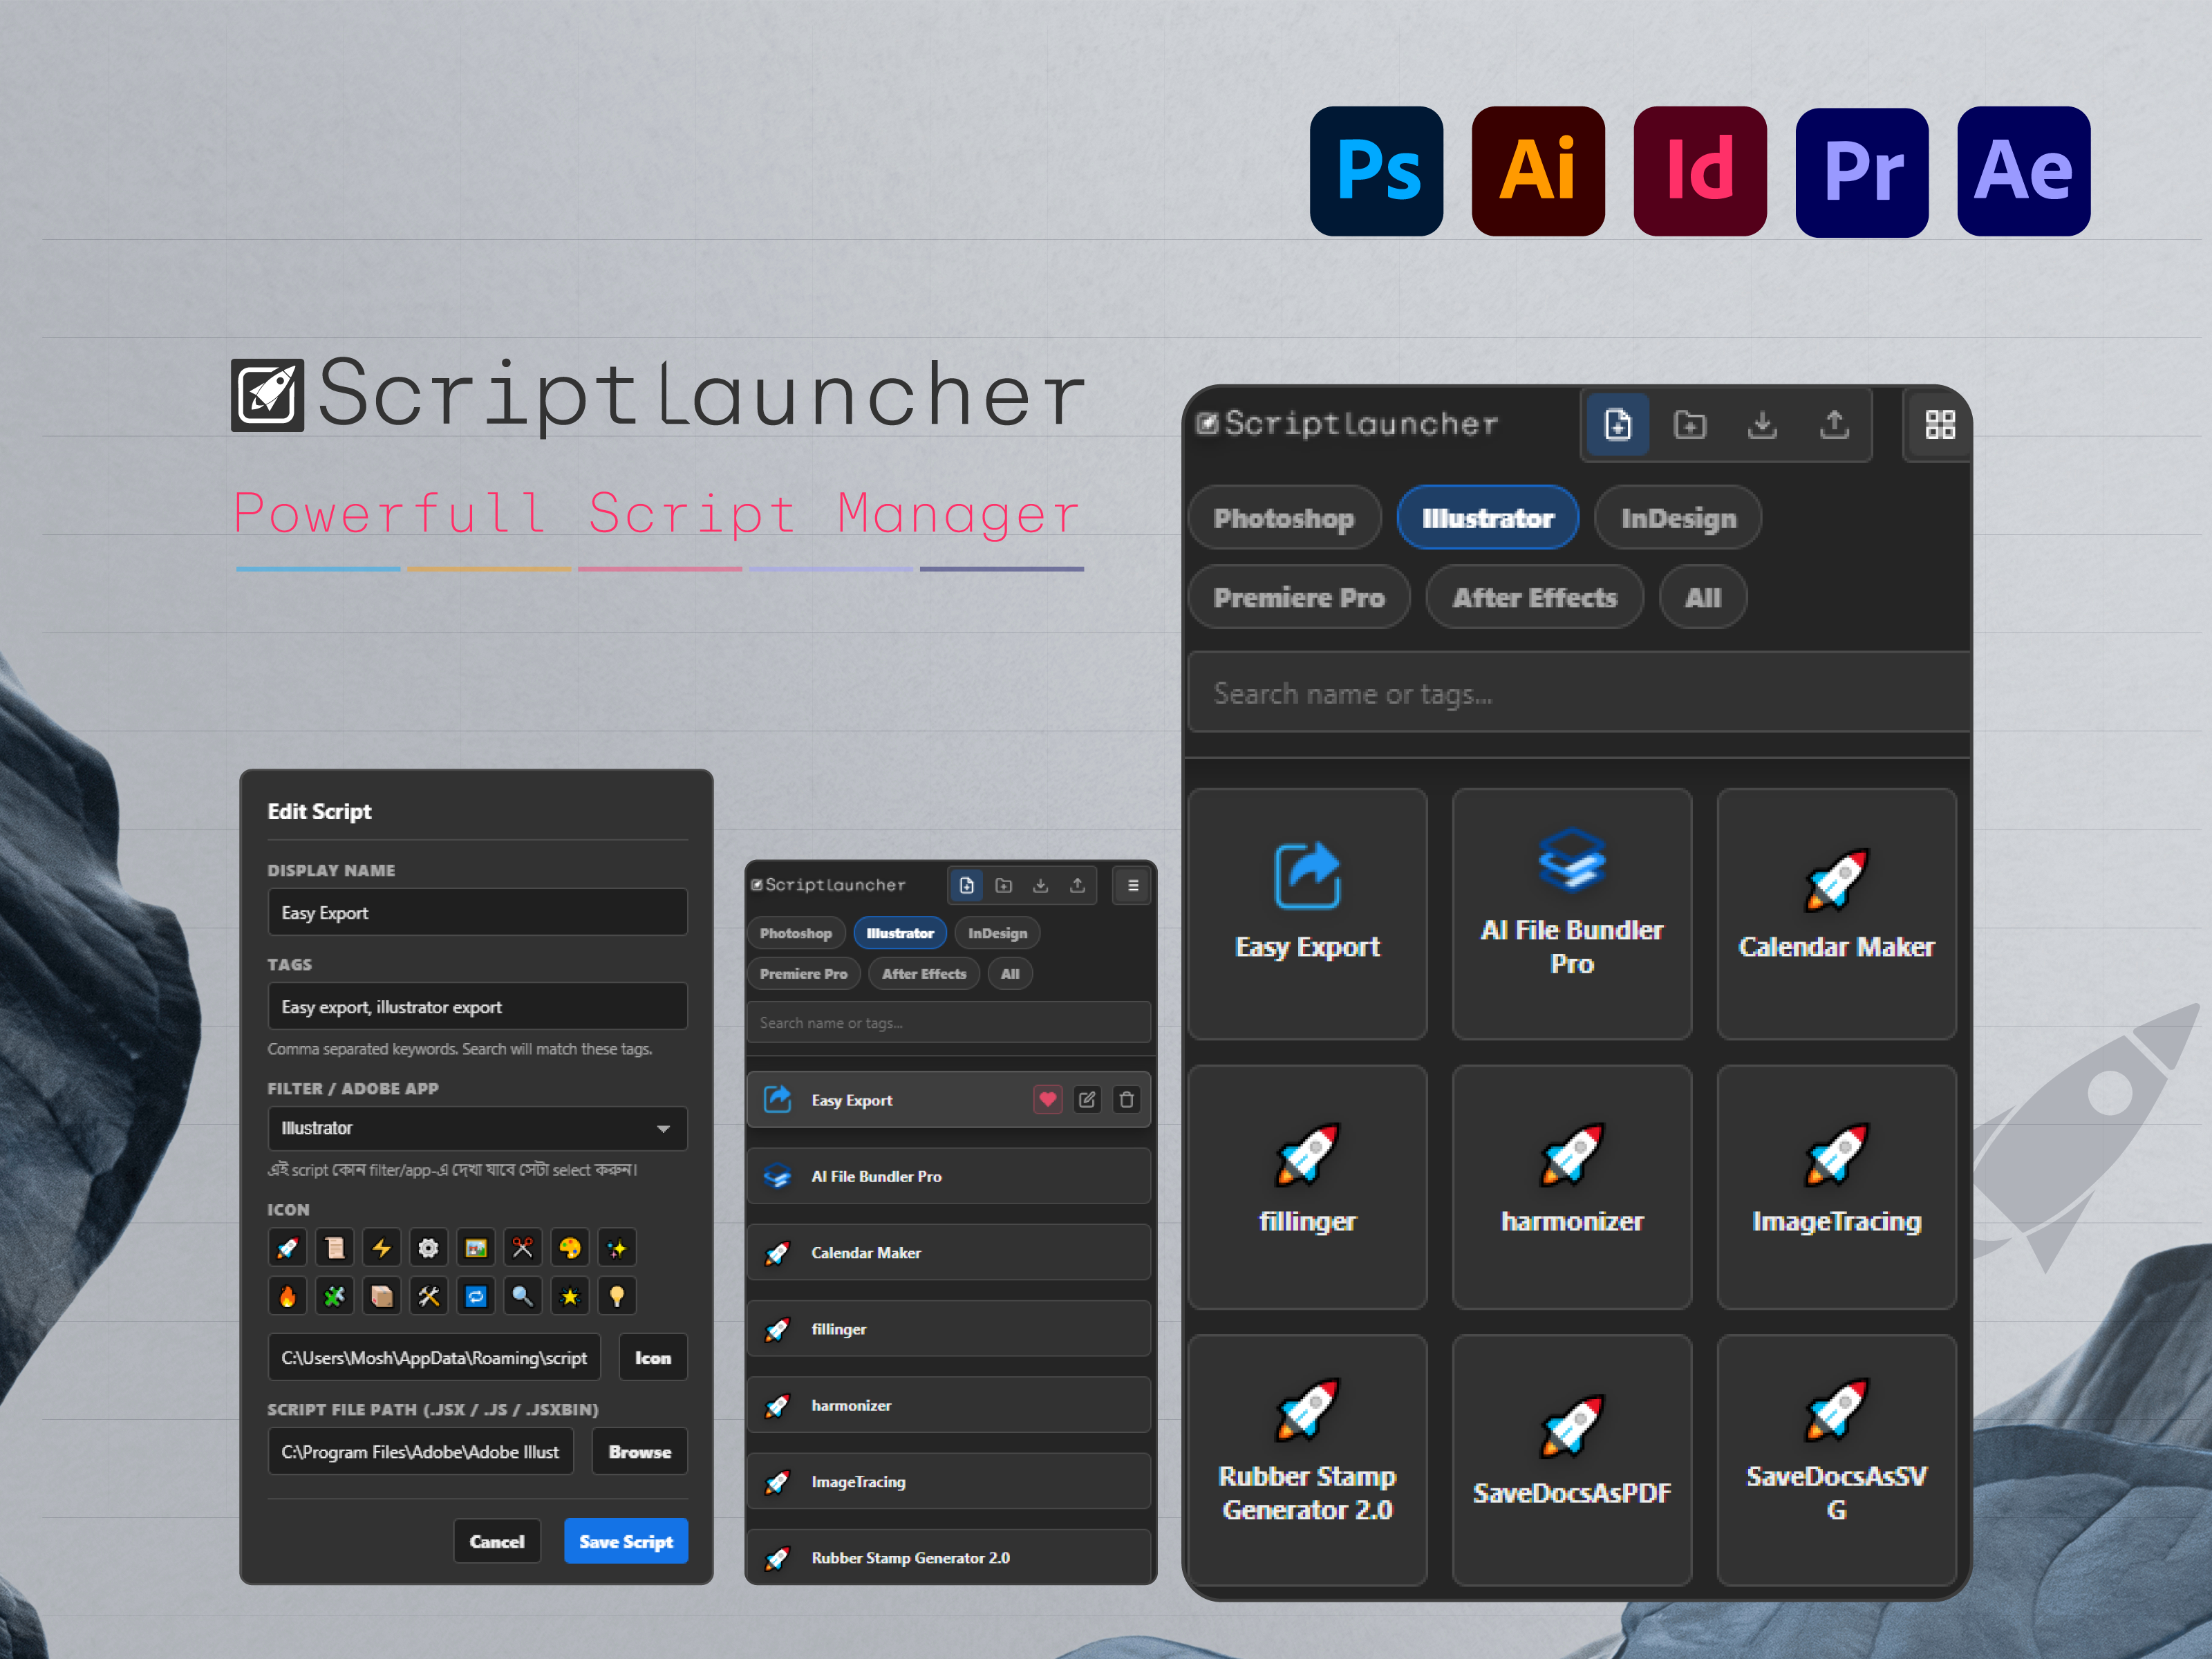Image resolution: width=2212 pixels, height=1659 pixels.
Task: Select After Effects filter in small list panel
Action: tap(924, 973)
